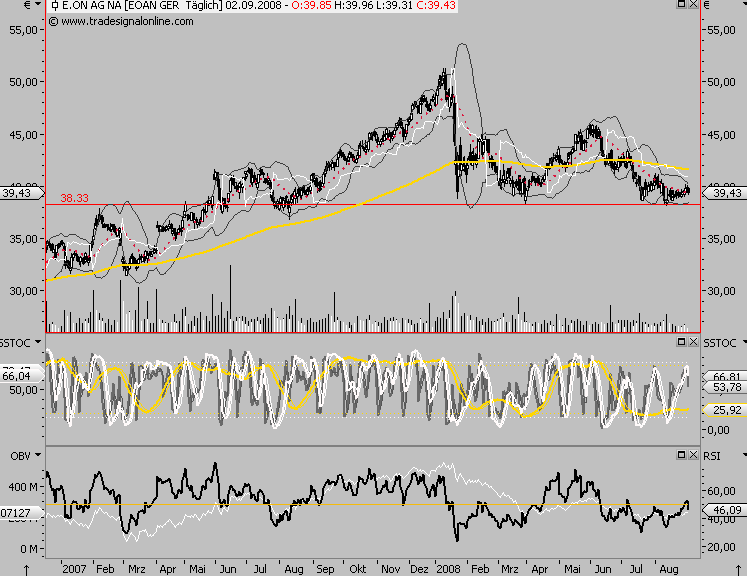
Task: Open the RSI indicator dropdown
Action: click(x=744, y=455)
